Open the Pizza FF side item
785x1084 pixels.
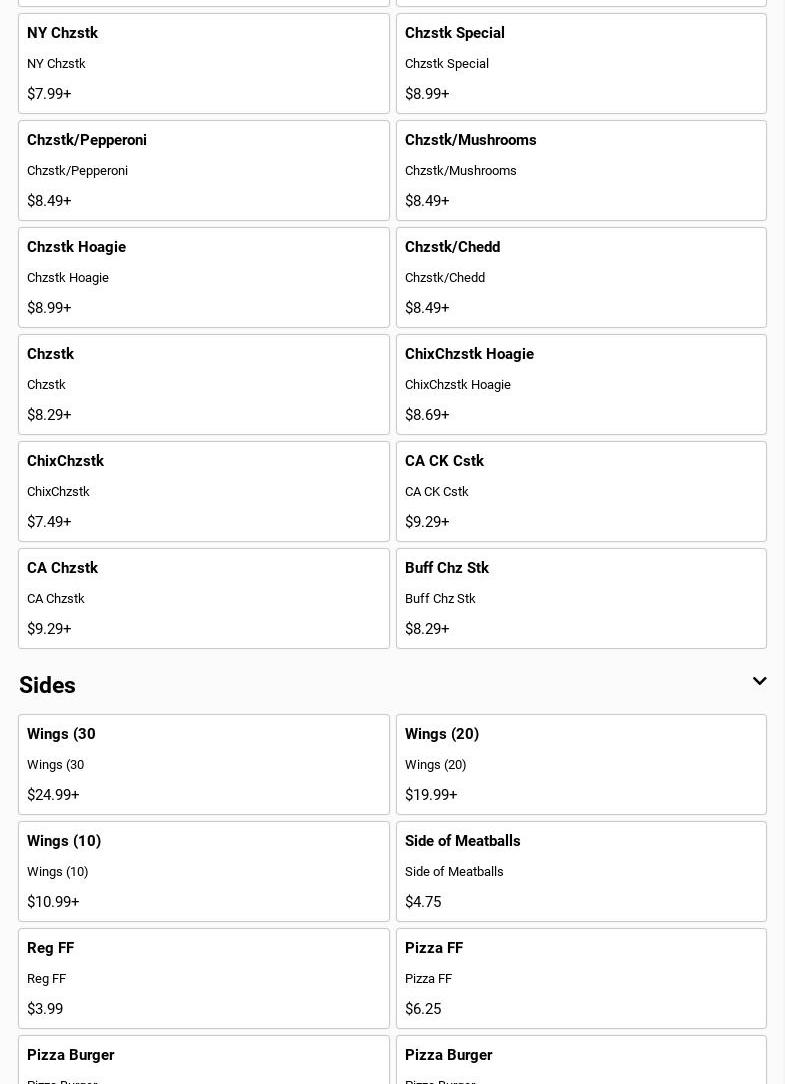pyautogui.click(x=581, y=978)
